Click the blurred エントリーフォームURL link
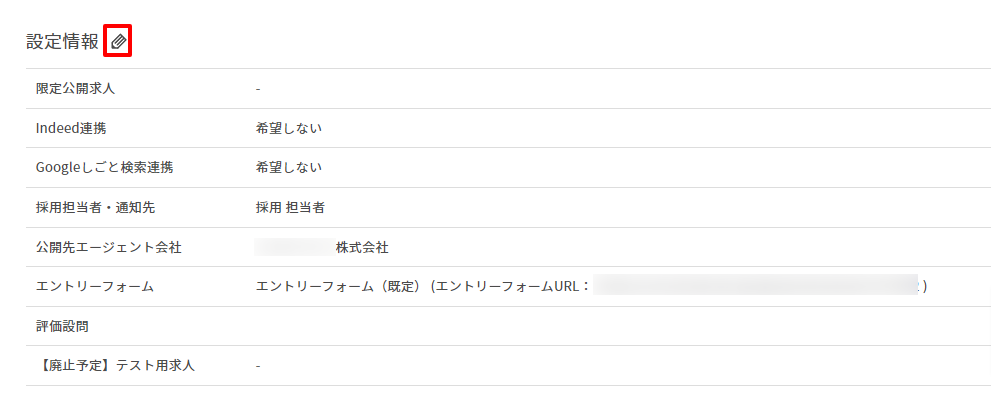This screenshot has width=991, height=402. [x=755, y=286]
